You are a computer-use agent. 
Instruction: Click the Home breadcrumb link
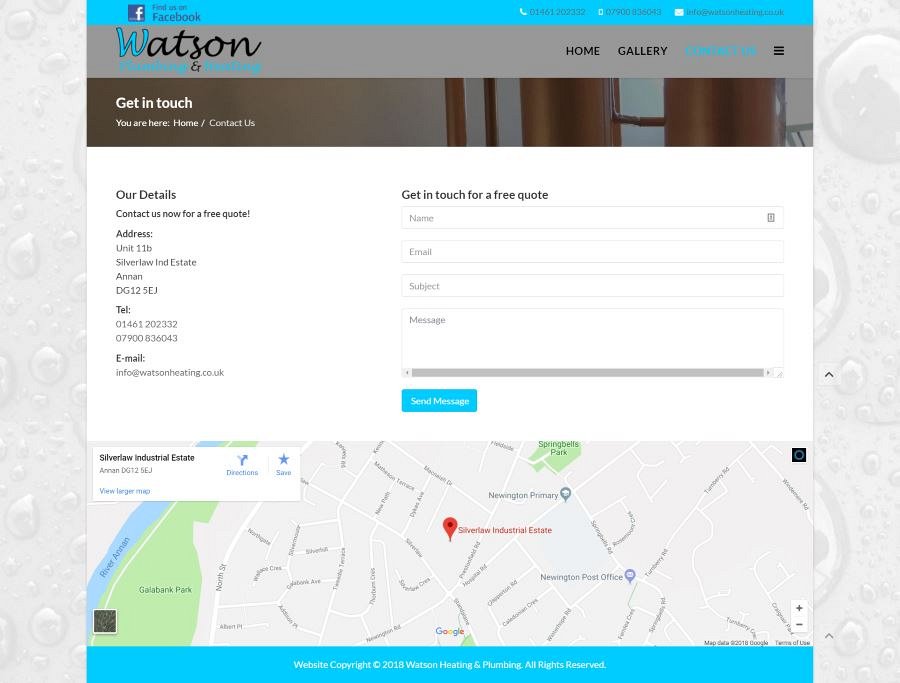(x=185, y=123)
